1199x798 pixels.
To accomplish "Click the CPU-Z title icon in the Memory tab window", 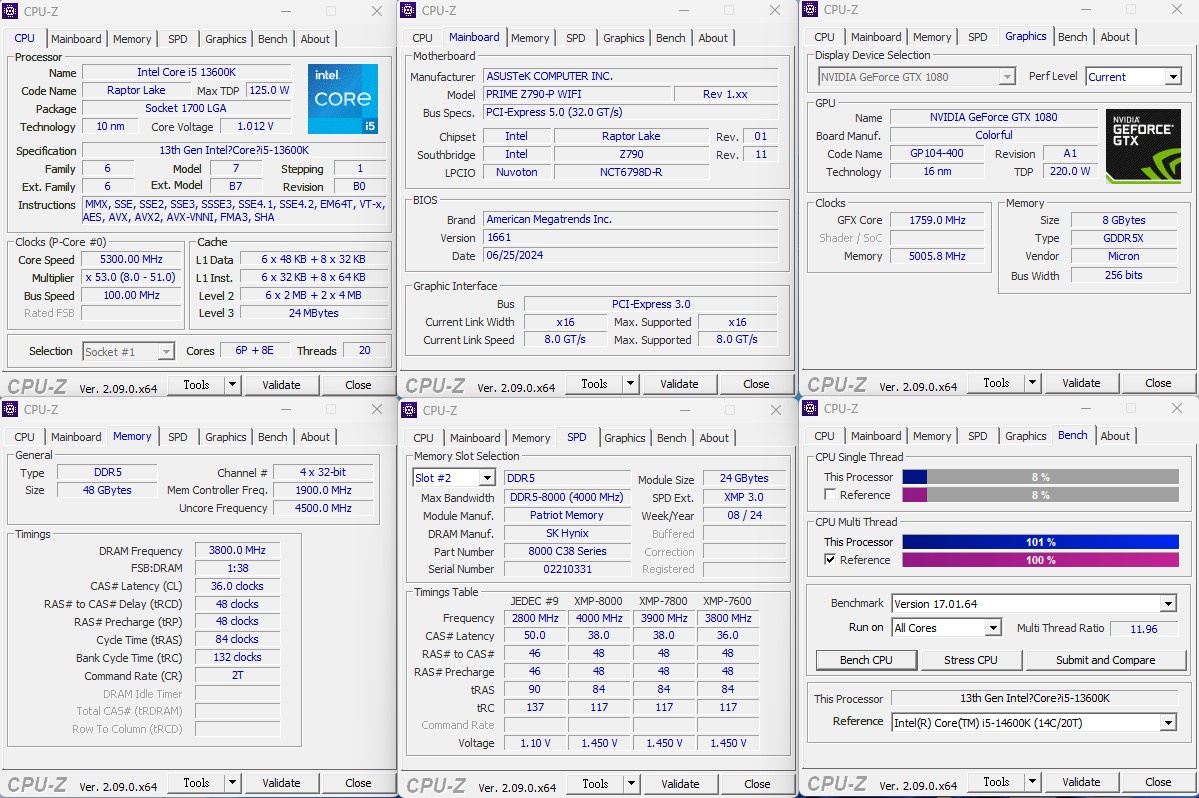I will pos(10,409).
